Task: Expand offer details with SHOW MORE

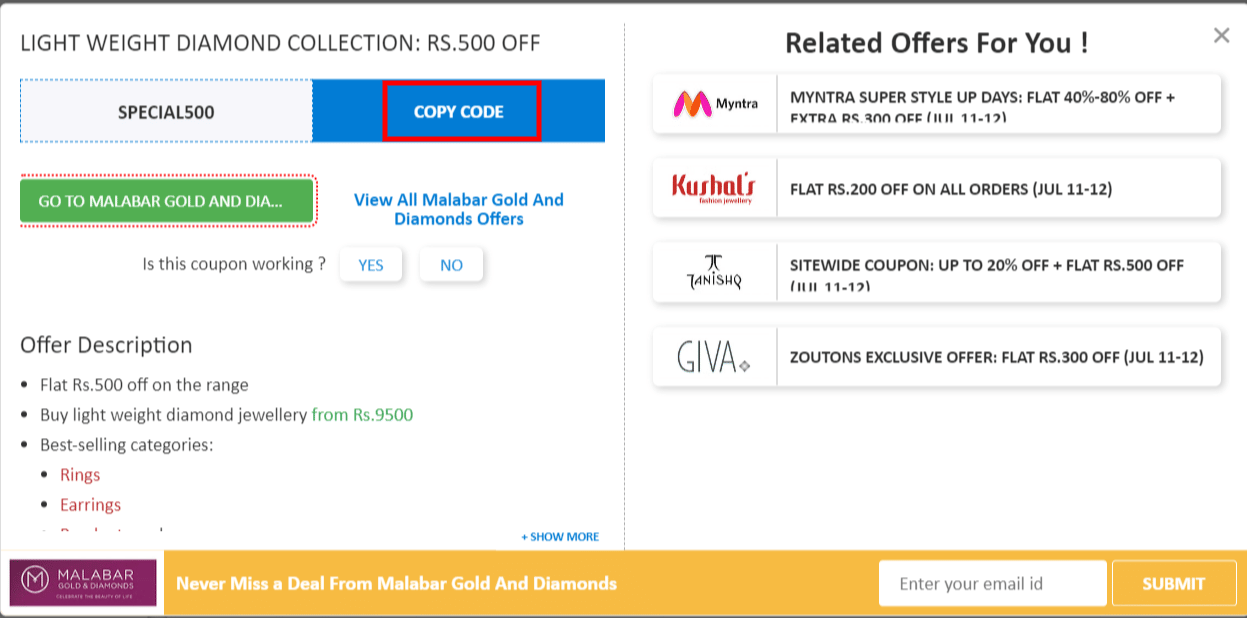Action: coord(558,536)
